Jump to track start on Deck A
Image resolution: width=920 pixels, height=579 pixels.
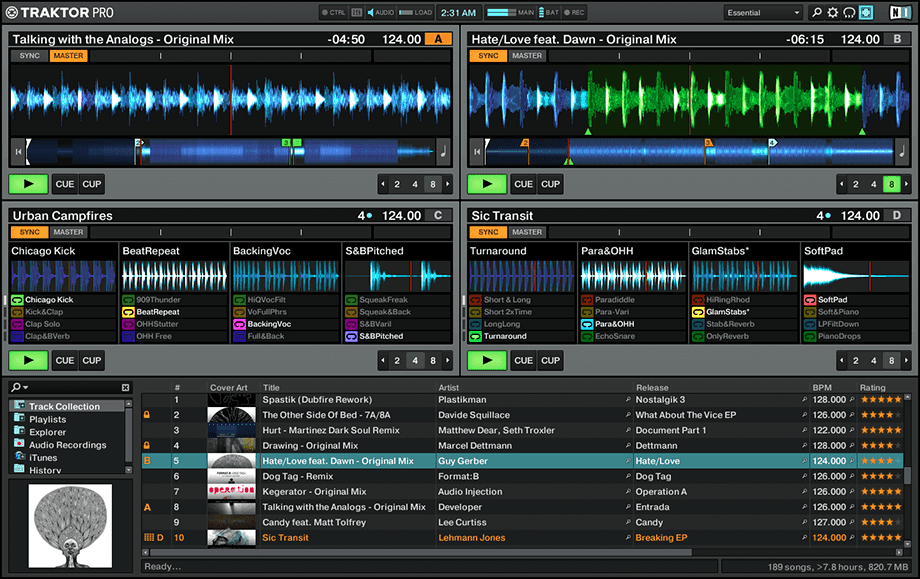click(17, 152)
